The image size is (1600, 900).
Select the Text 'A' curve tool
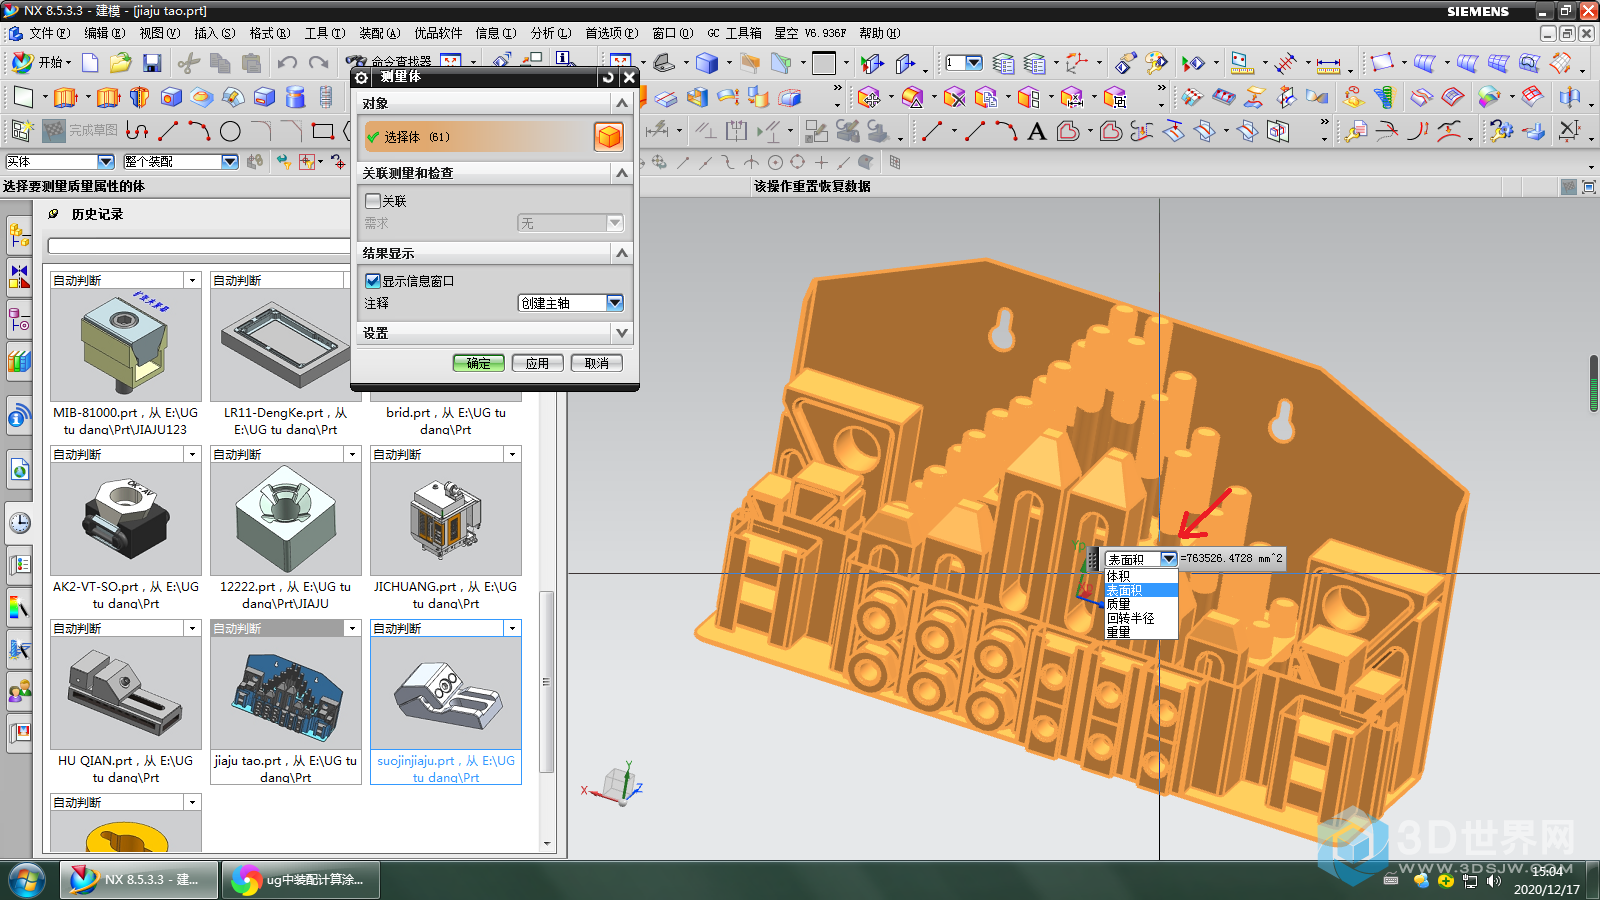pos(1037,131)
